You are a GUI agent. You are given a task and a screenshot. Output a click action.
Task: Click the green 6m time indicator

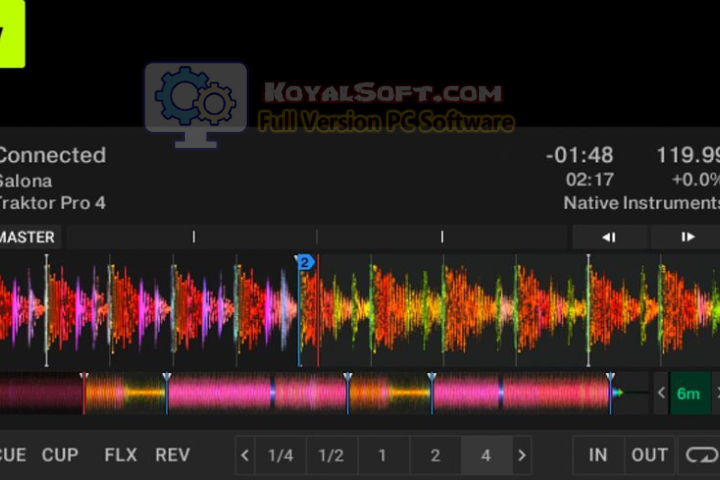tap(688, 394)
